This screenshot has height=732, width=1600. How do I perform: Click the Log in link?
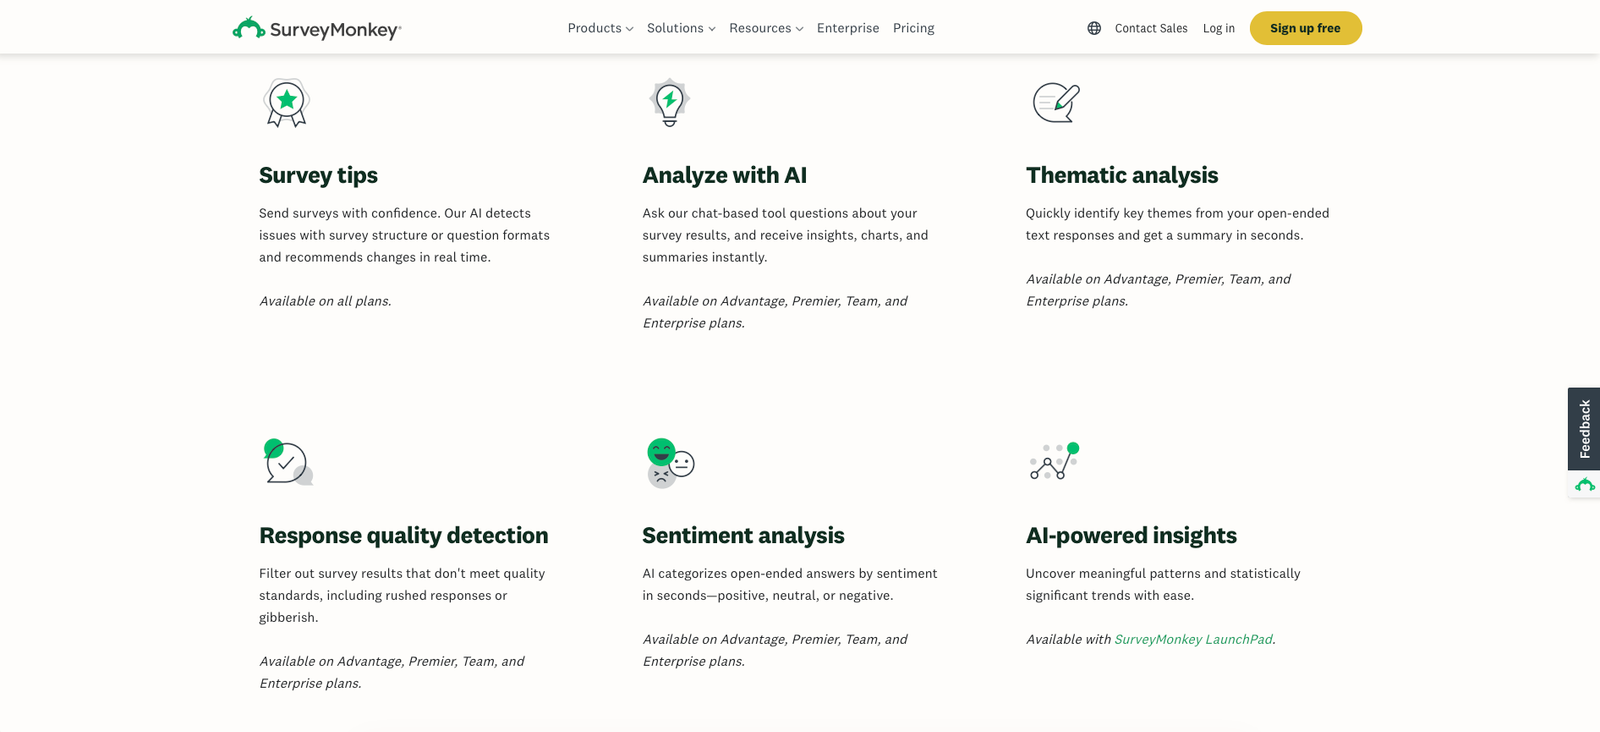click(x=1219, y=28)
